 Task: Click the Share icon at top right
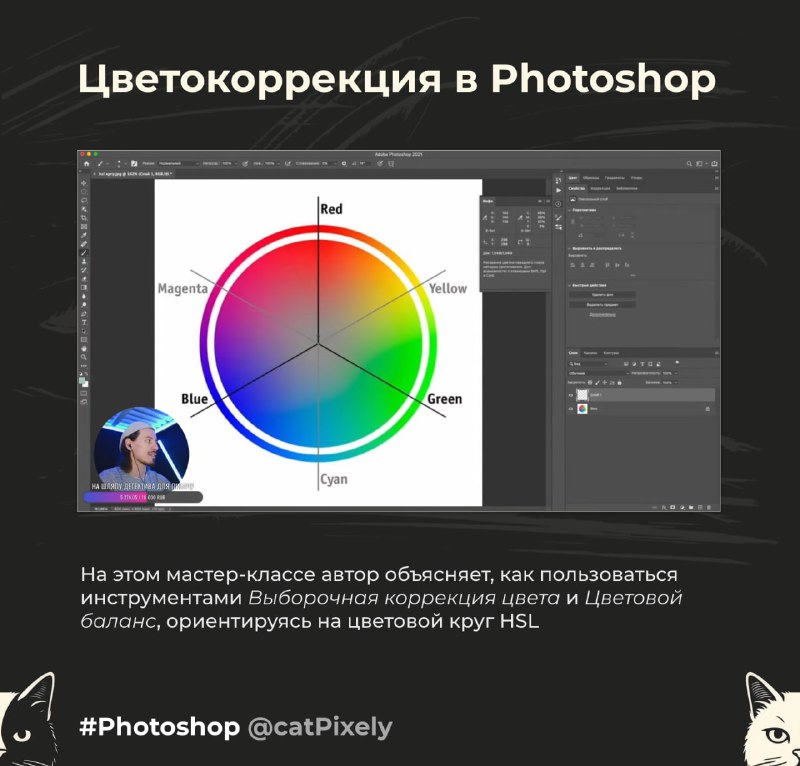coord(714,164)
